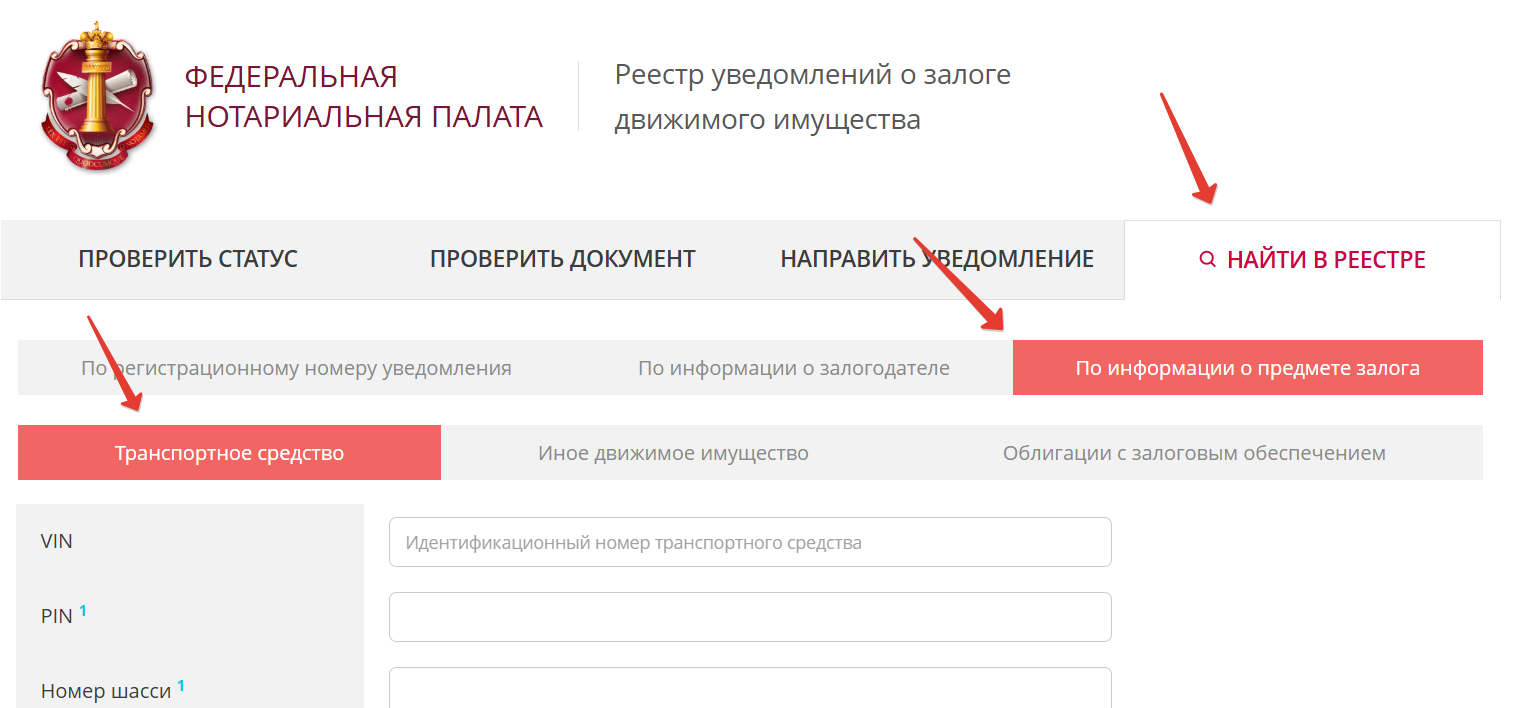Click the footnote marker next to PIN
The height and width of the screenshot is (708, 1513).
coord(82,609)
